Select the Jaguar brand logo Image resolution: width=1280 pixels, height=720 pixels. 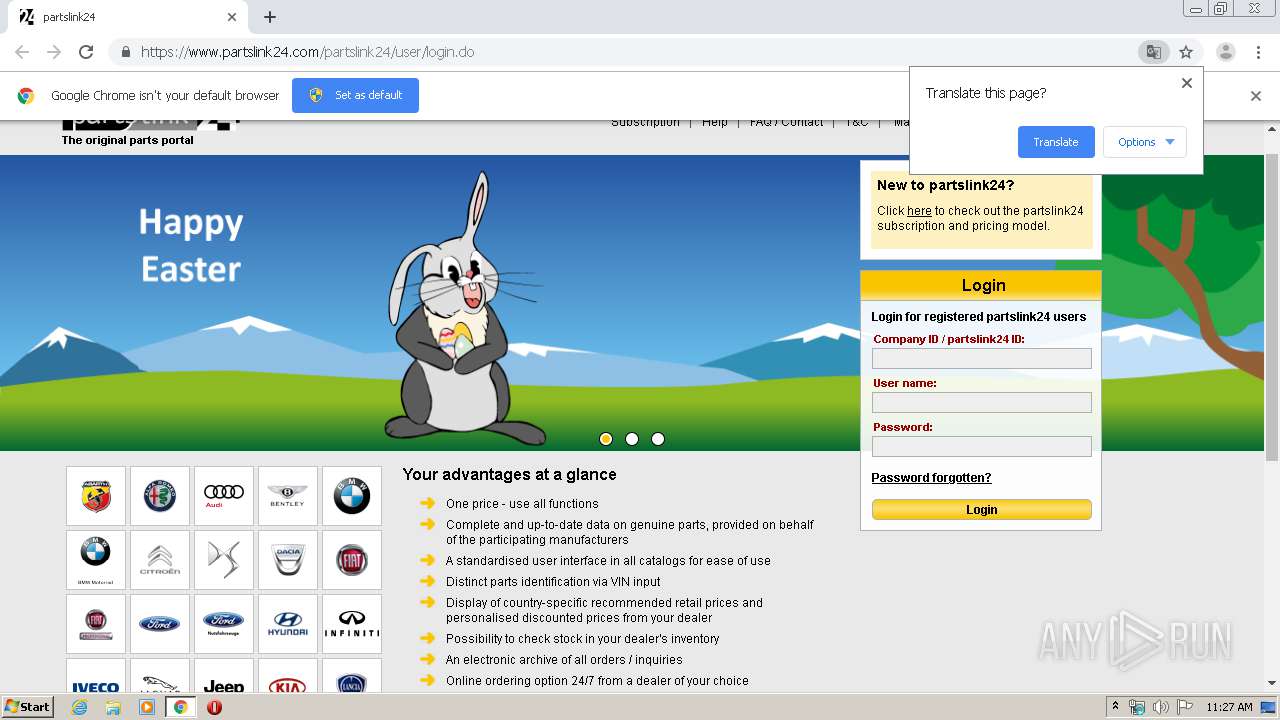pyautogui.click(x=160, y=676)
